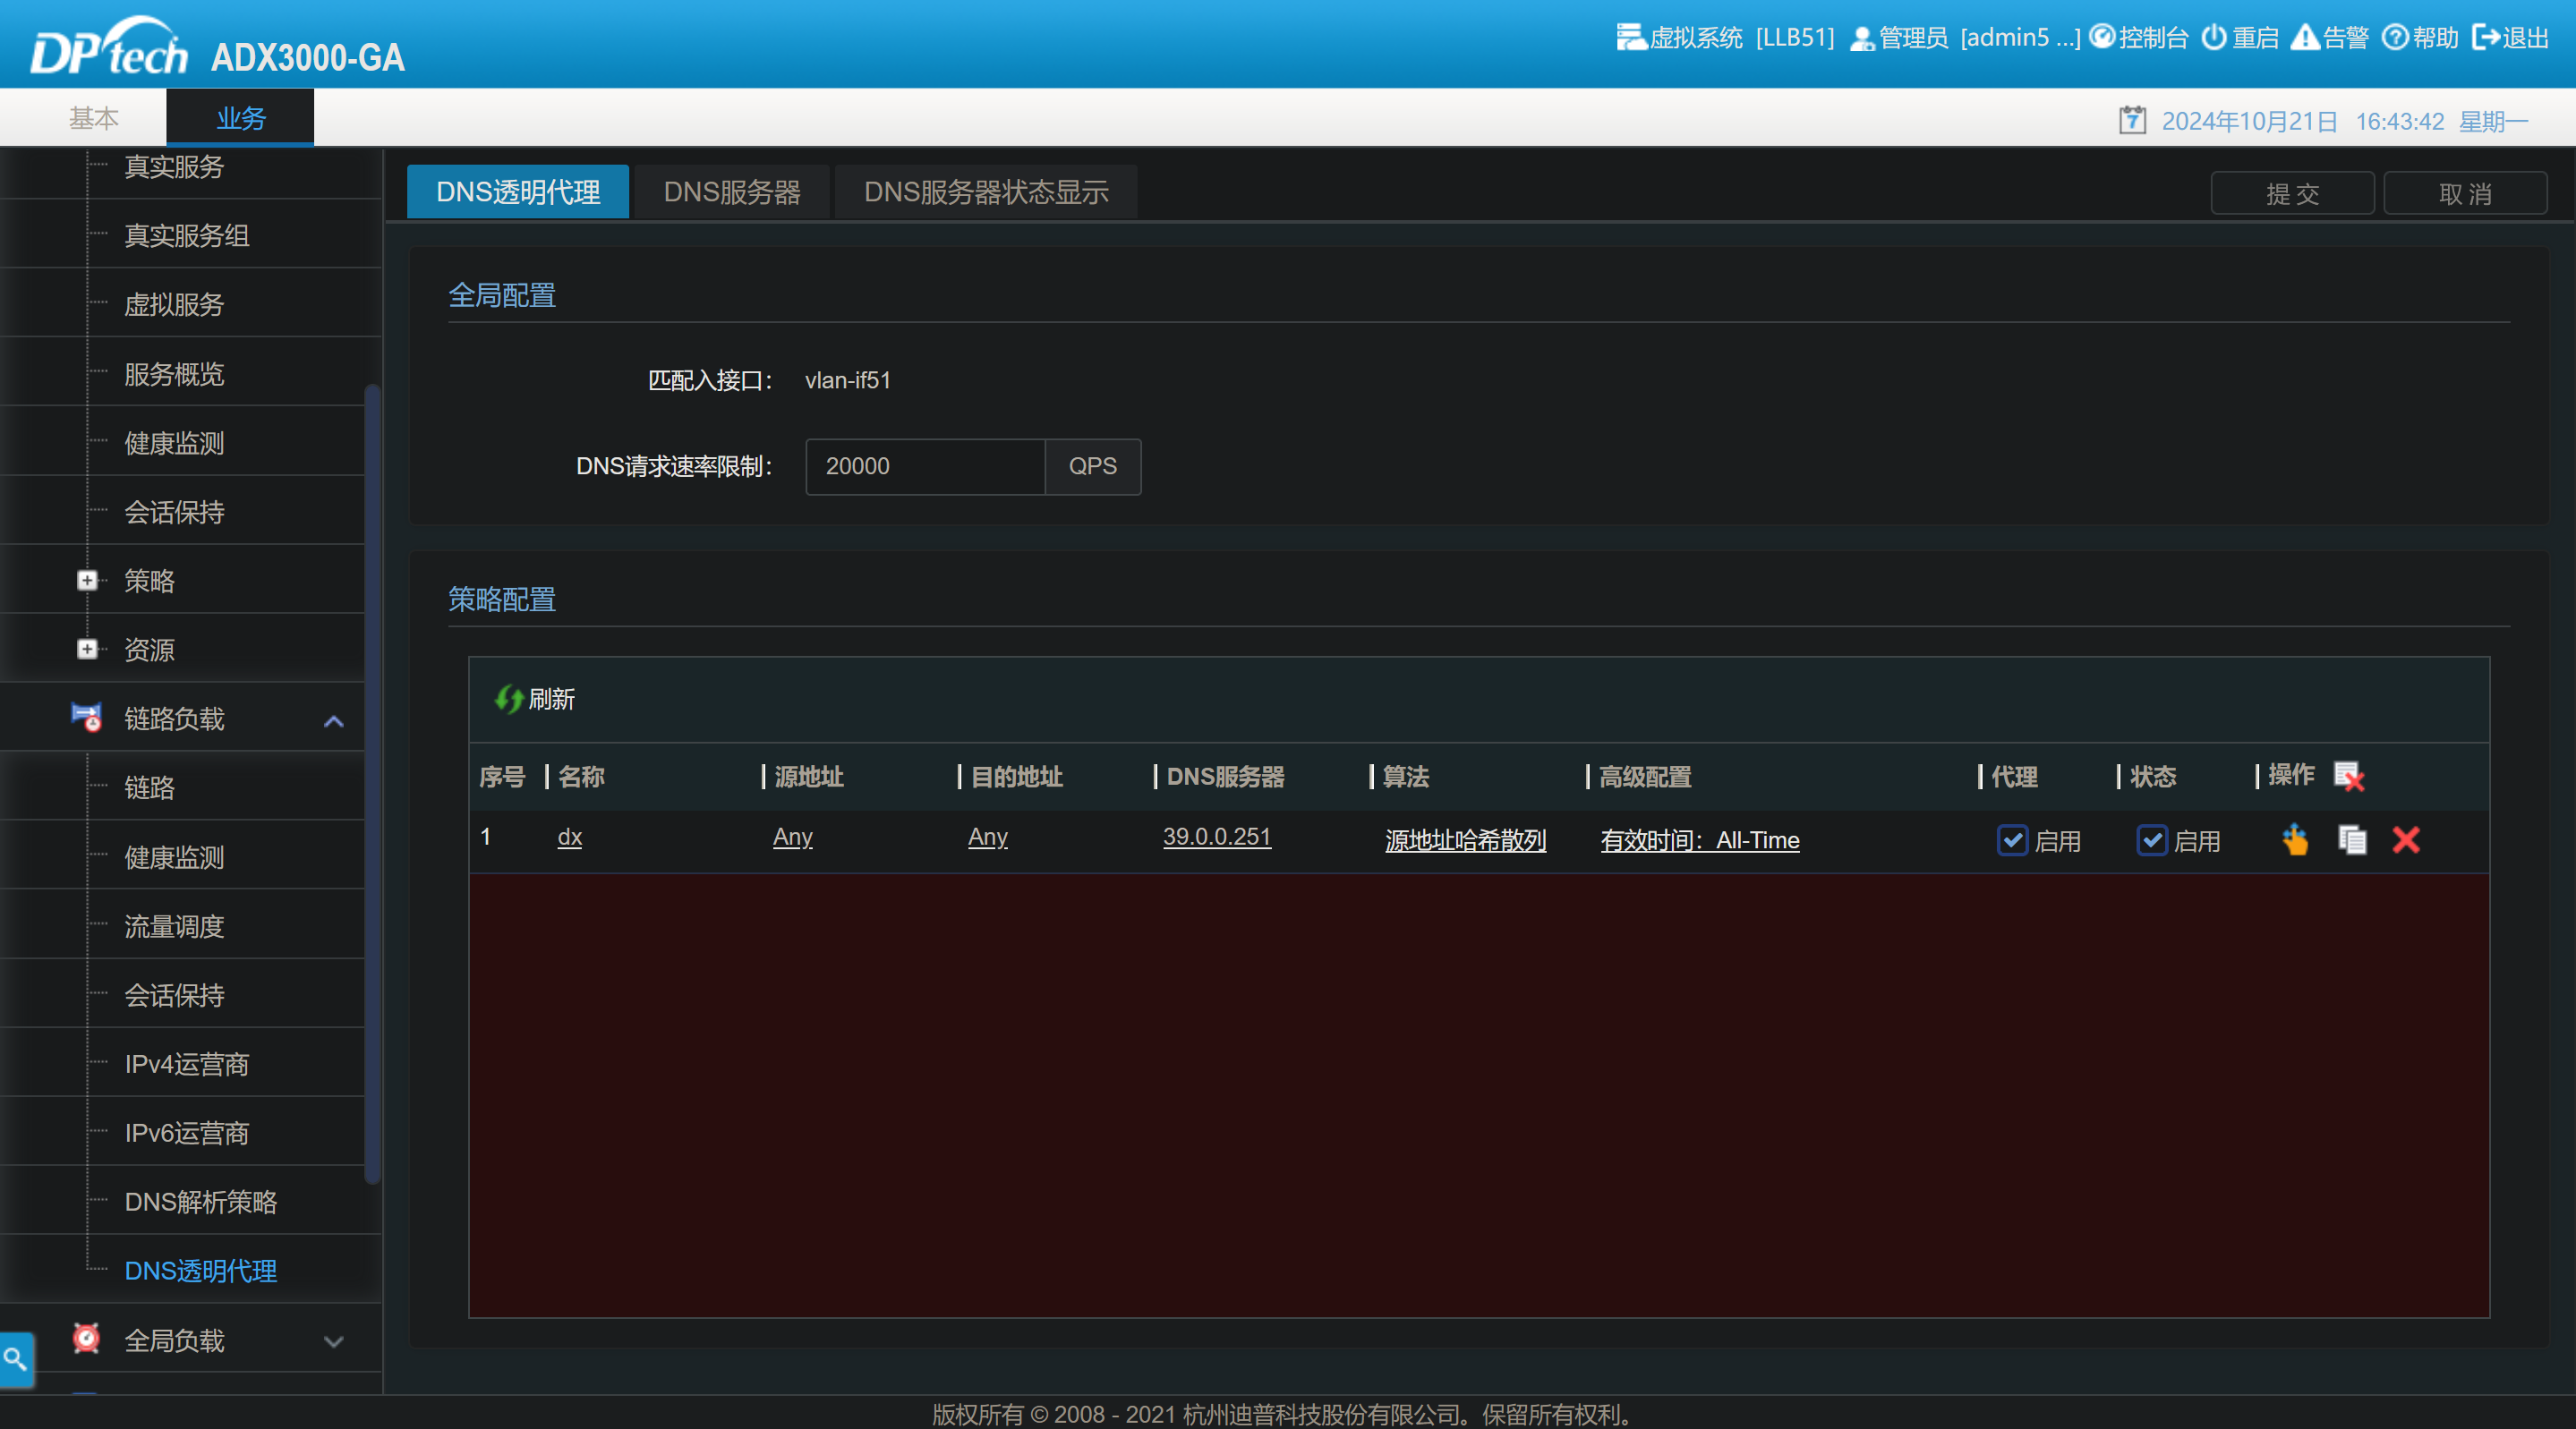This screenshot has width=2576, height=1429.
Task: Expand the 资源 tree node
Action: pos(88,650)
